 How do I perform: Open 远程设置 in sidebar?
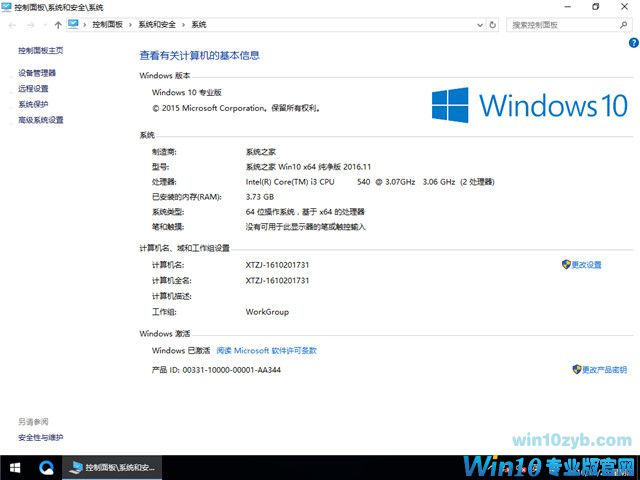tap(33, 89)
